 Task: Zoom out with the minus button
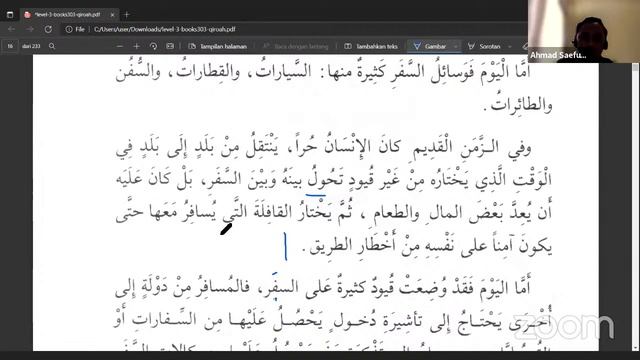[x=120, y=47]
